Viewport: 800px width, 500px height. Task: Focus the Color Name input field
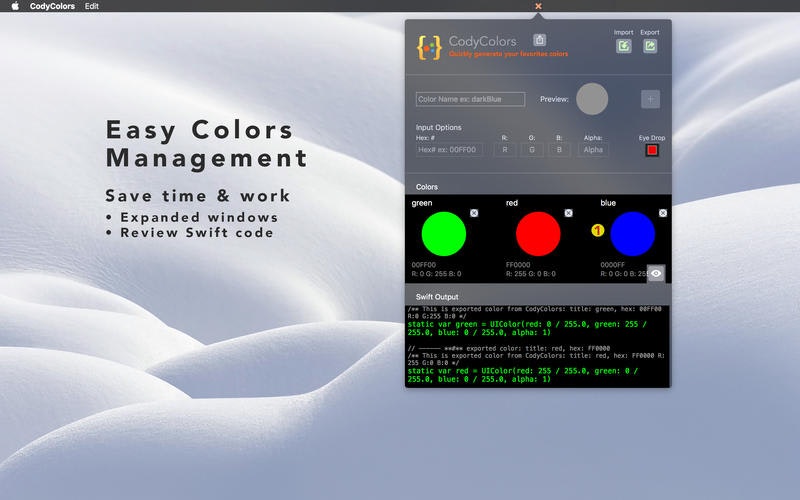click(470, 99)
